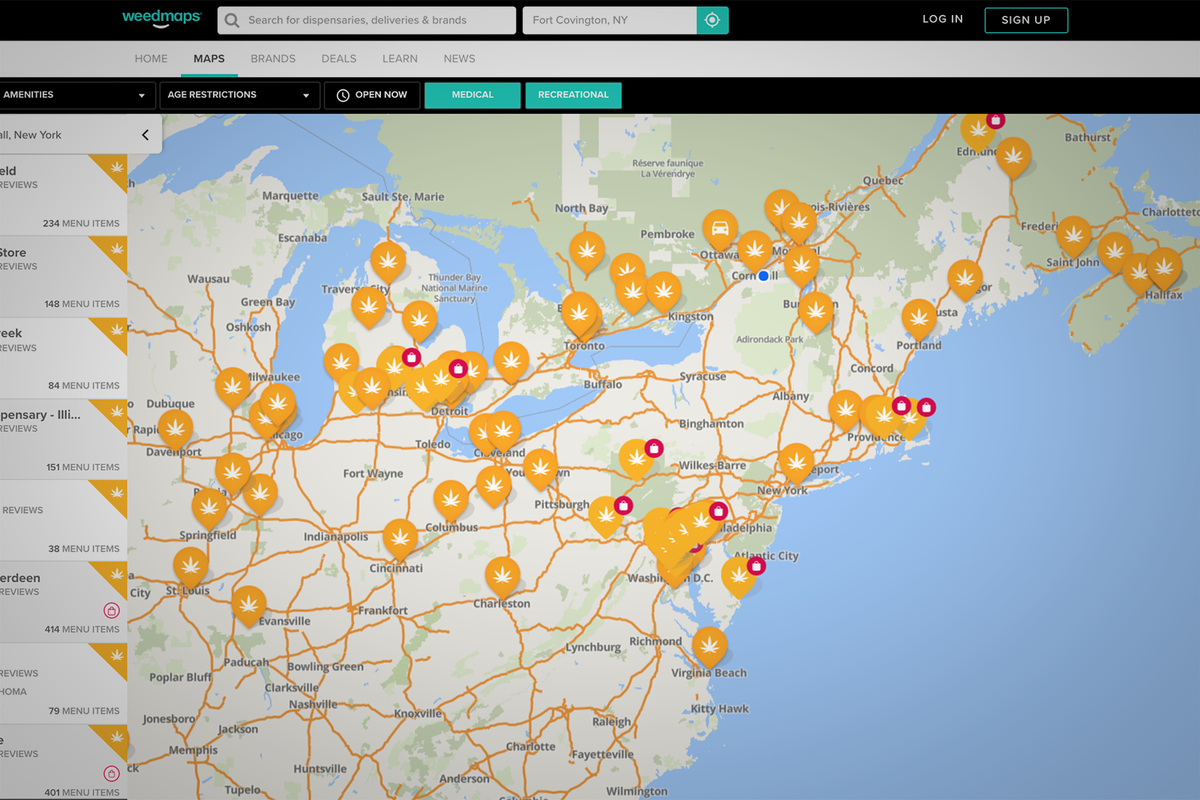The height and width of the screenshot is (800, 1200).
Task: Open the Learn tab
Action: [400, 59]
